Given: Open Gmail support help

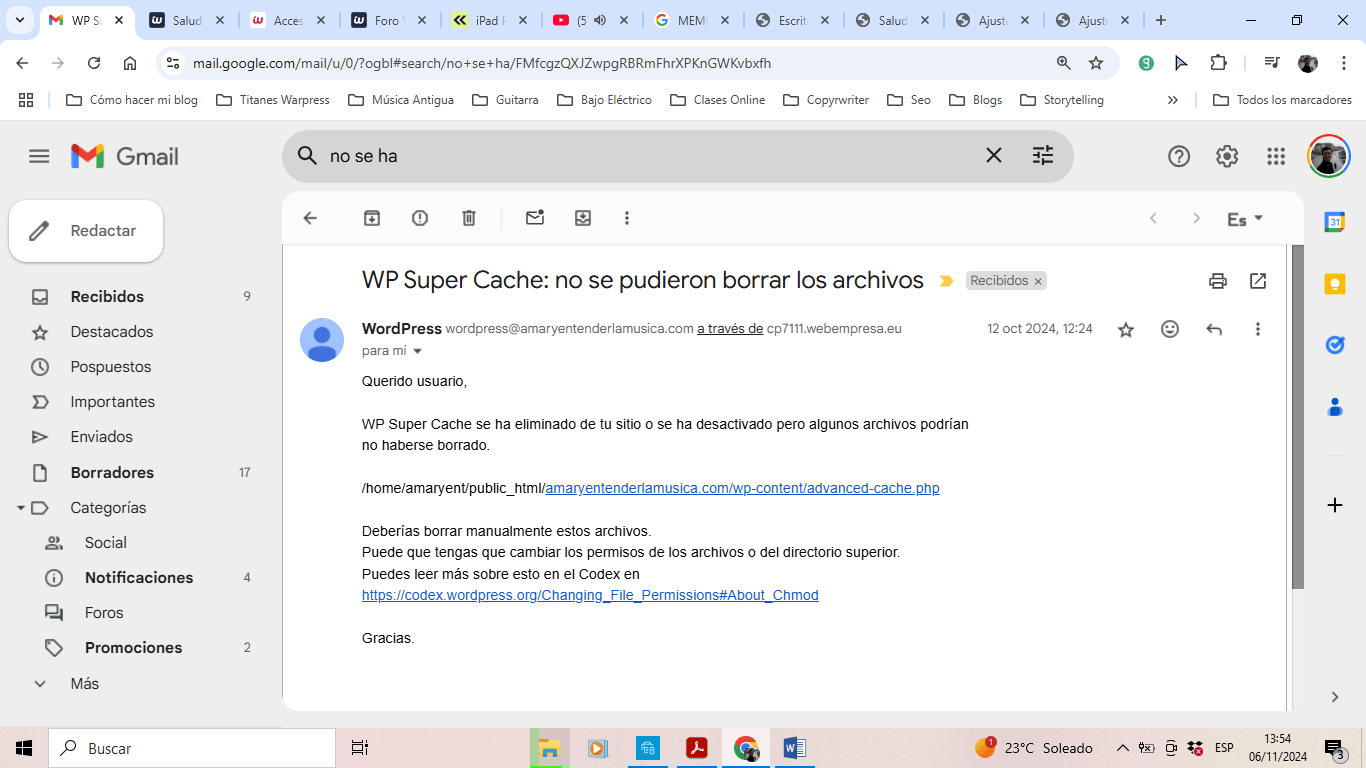Looking at the screenshot, I should point(1179,156).
